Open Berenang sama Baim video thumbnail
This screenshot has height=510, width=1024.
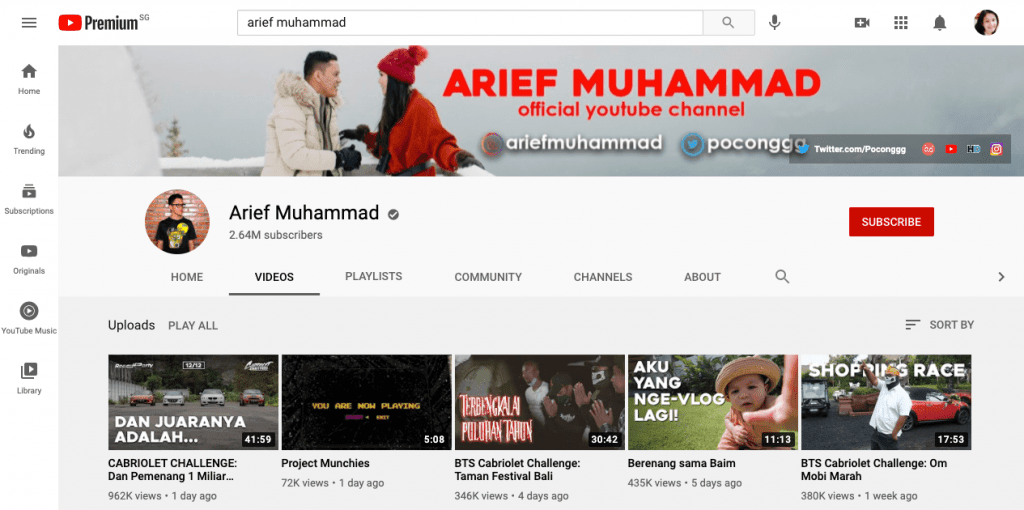(712, 402)
